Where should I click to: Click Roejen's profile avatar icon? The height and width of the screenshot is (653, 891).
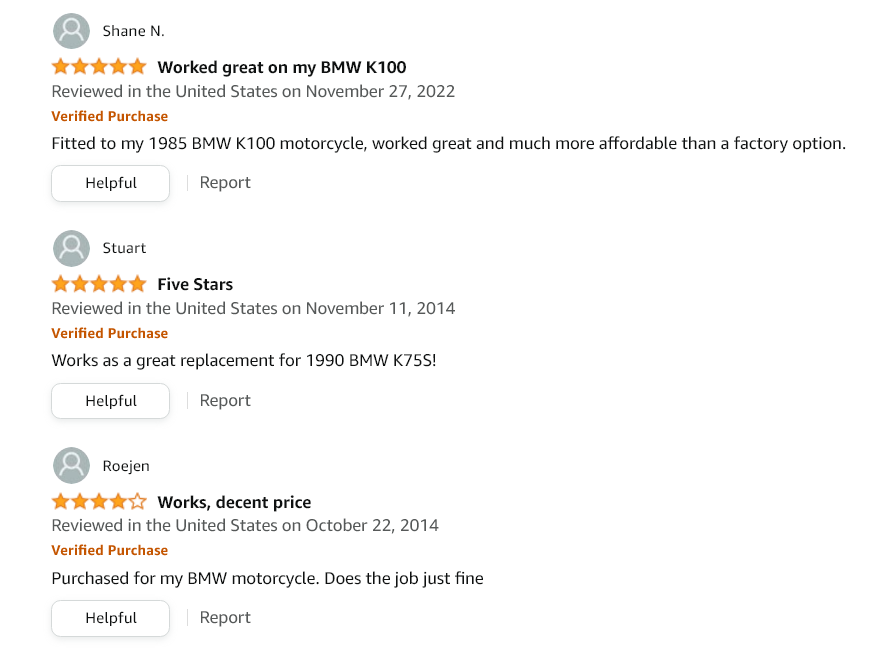coord(71,465)
